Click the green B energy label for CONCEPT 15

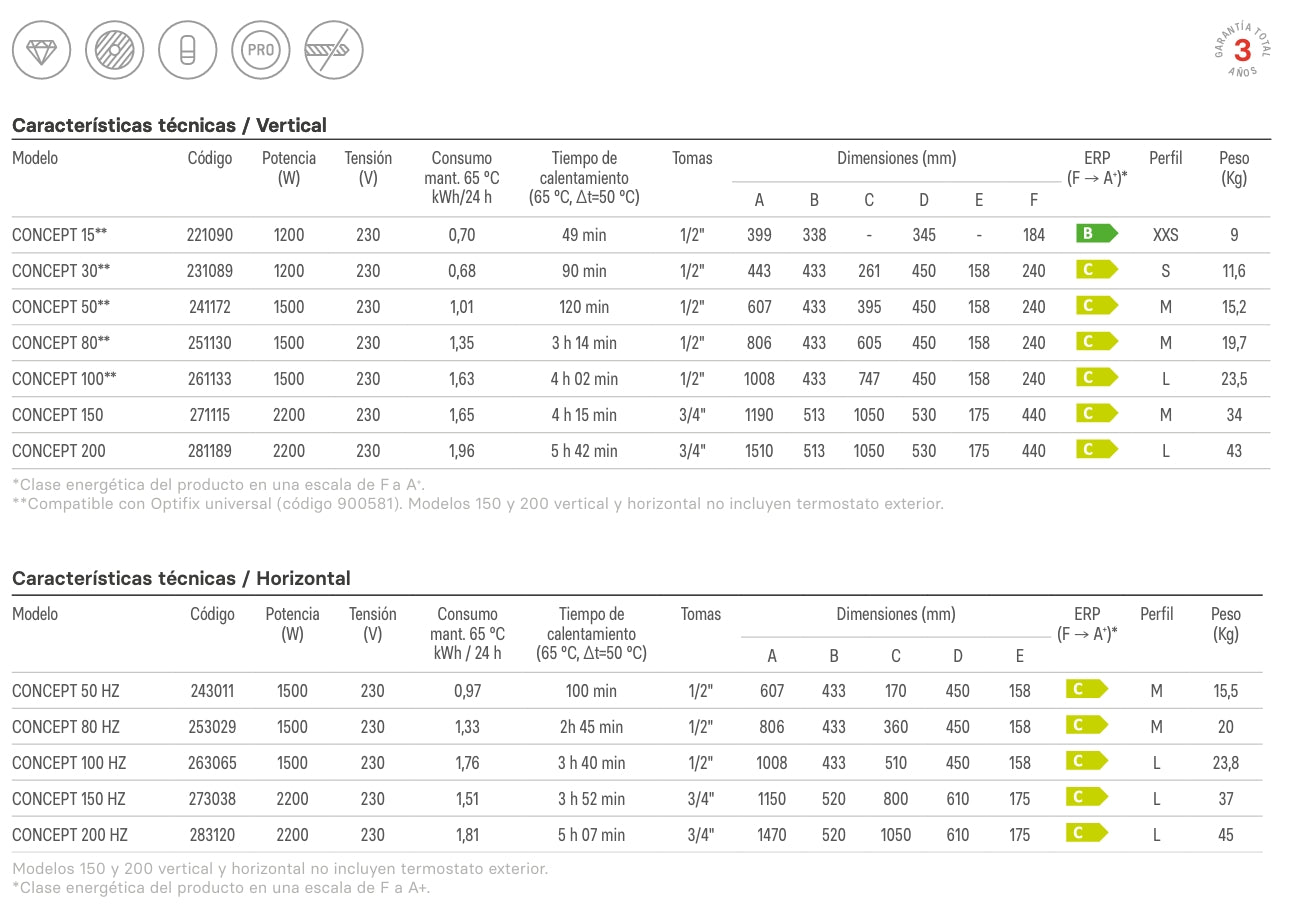click(x=1096, y=235)
